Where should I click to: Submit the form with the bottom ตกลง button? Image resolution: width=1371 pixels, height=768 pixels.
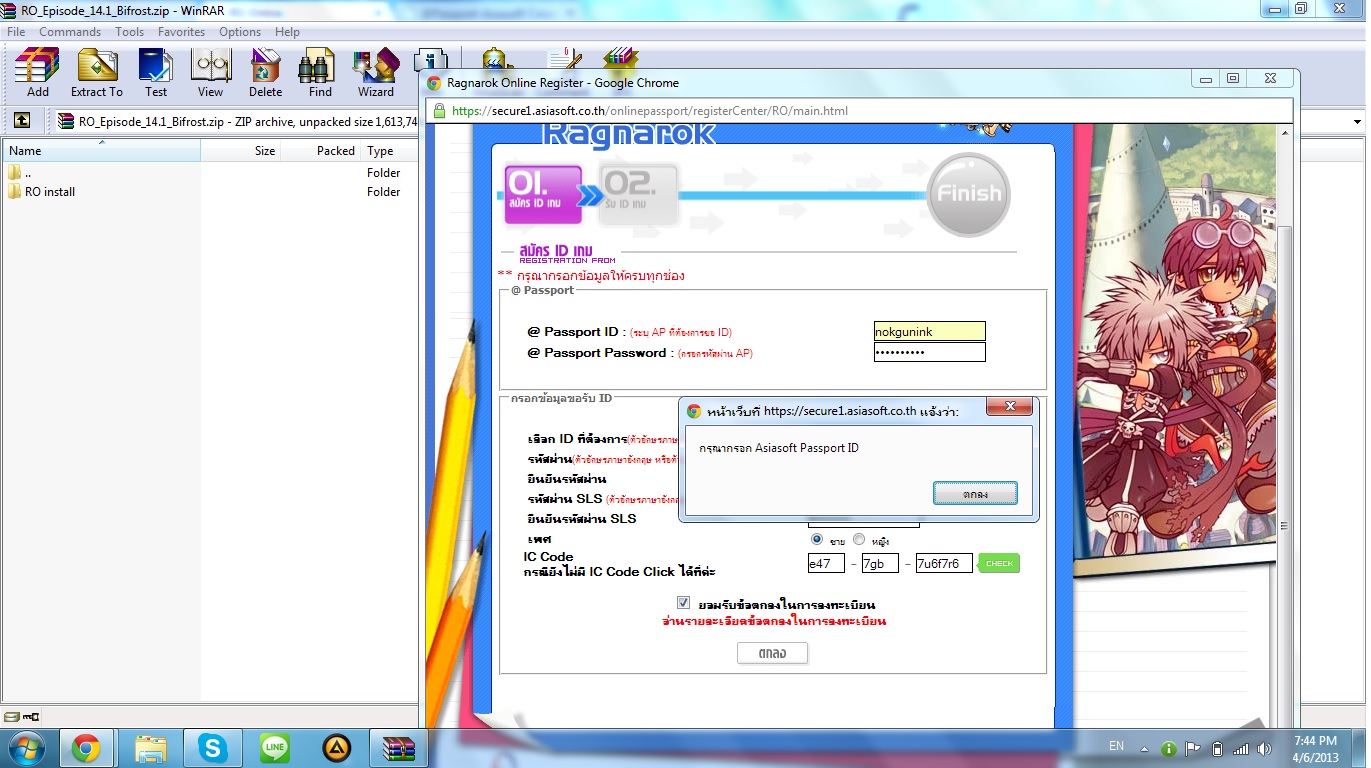coord(772,653)
